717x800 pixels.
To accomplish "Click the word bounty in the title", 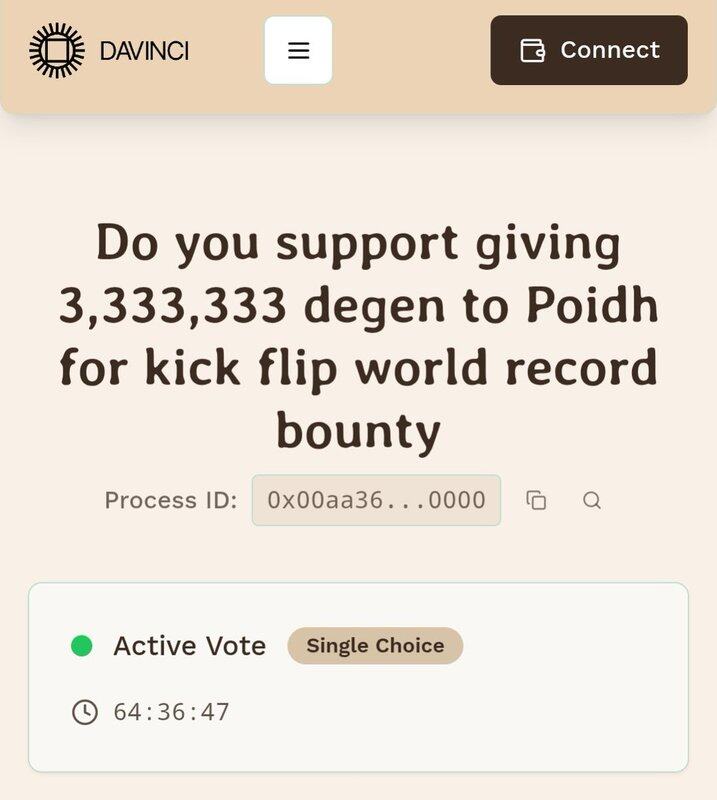I will (x=358, y=432).
